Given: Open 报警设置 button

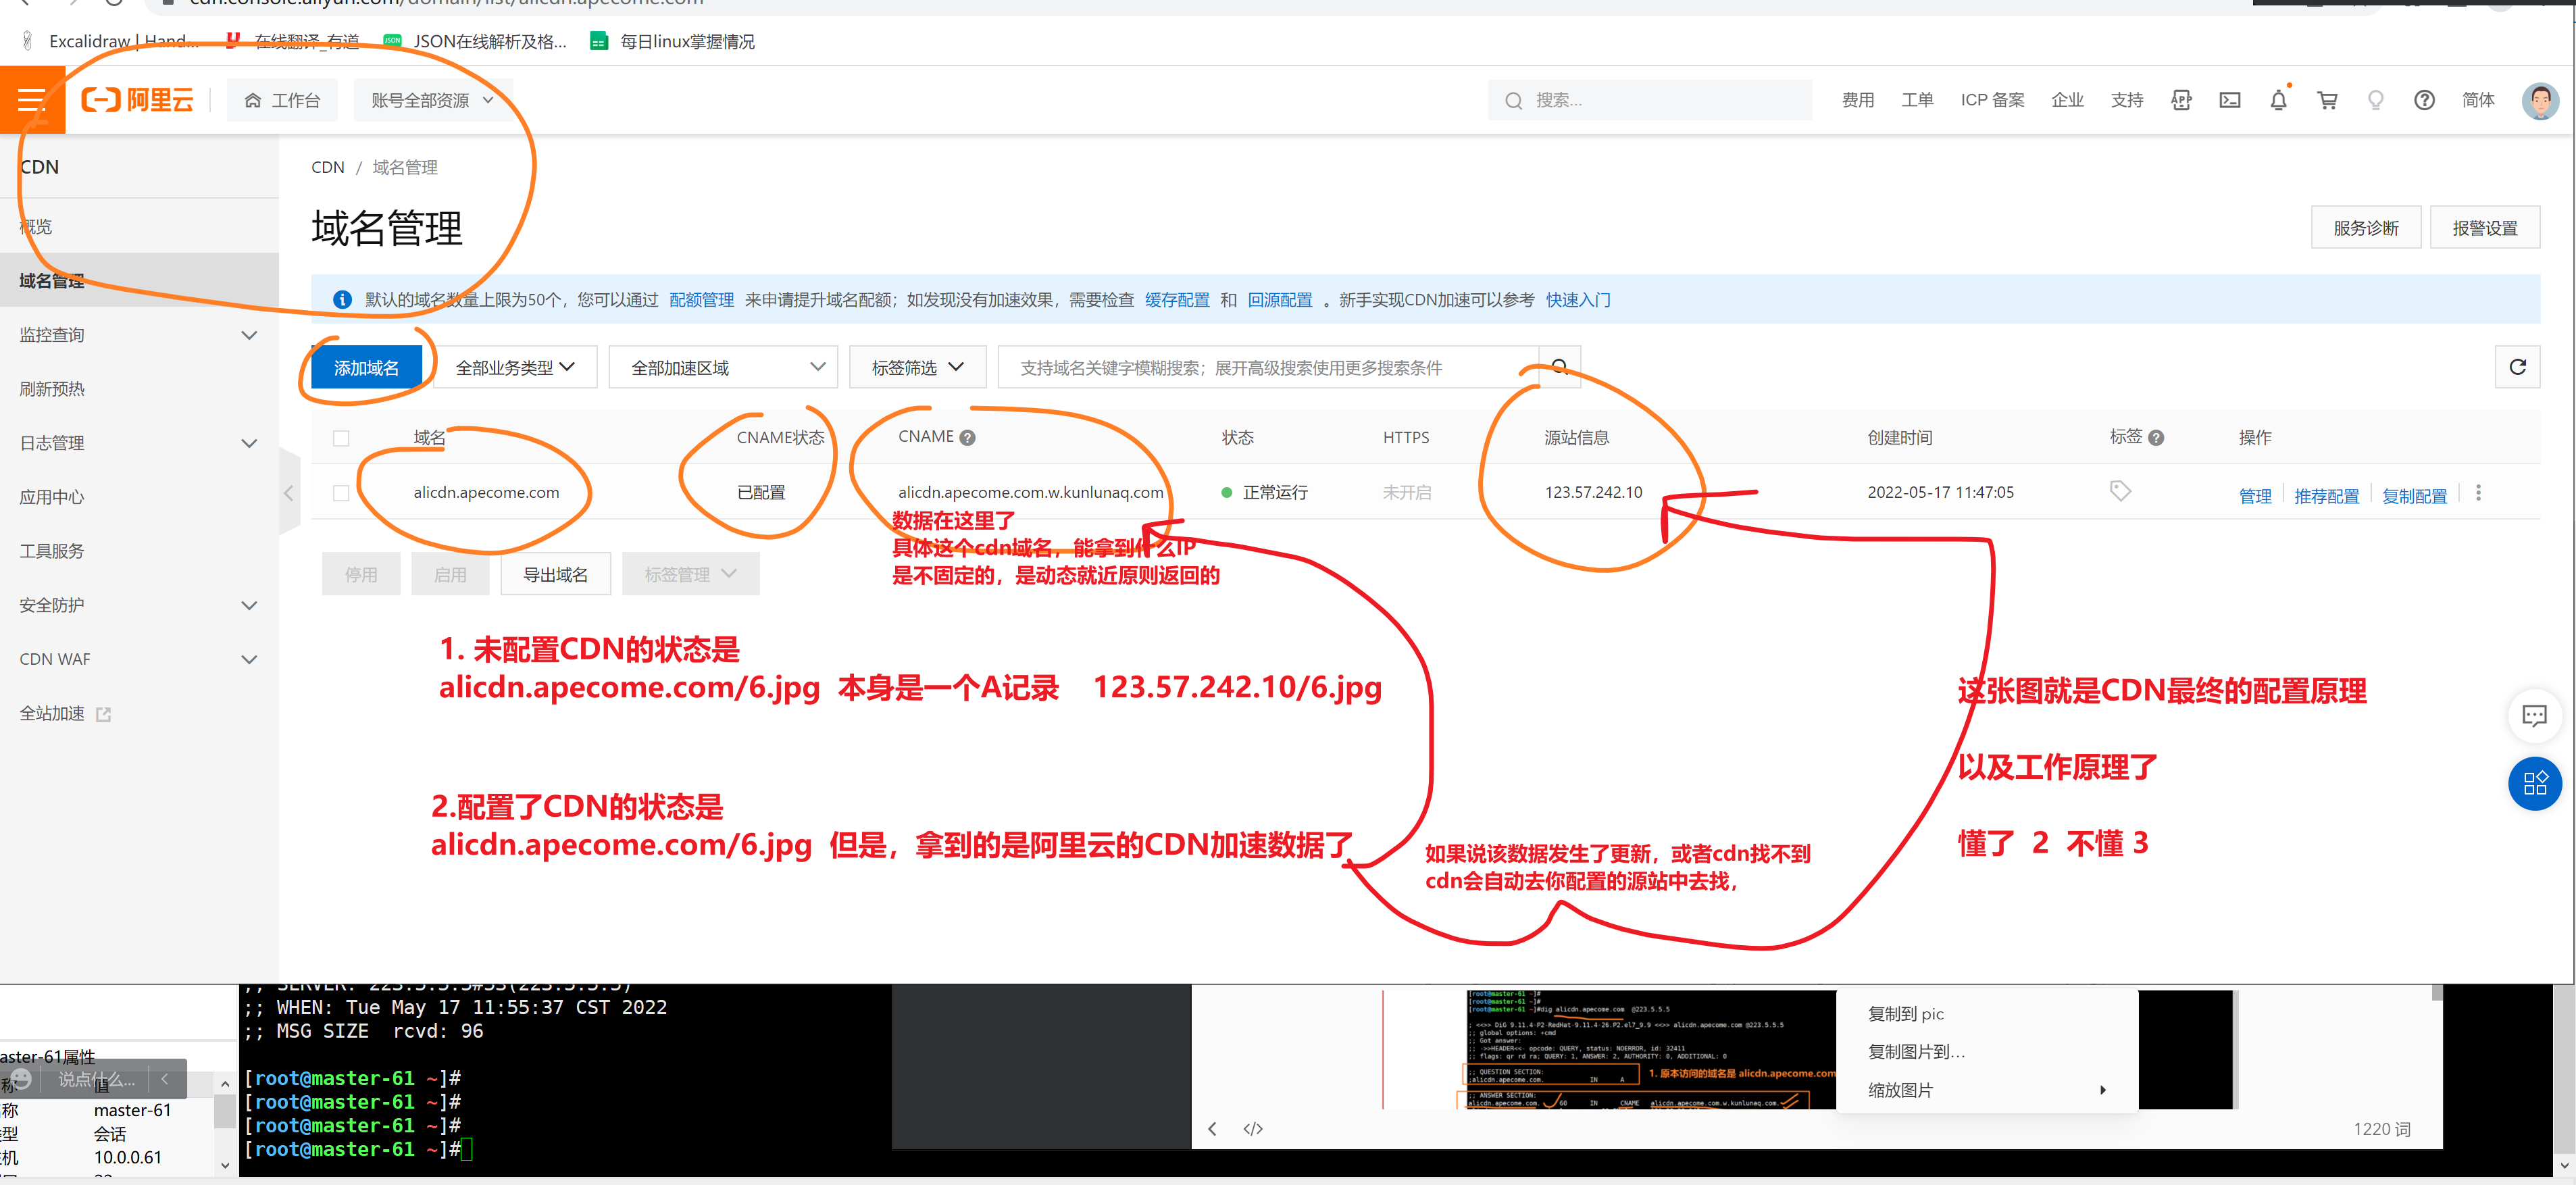Looking at the screenshot, I should pyautogui.click(x=2484, y=228).
